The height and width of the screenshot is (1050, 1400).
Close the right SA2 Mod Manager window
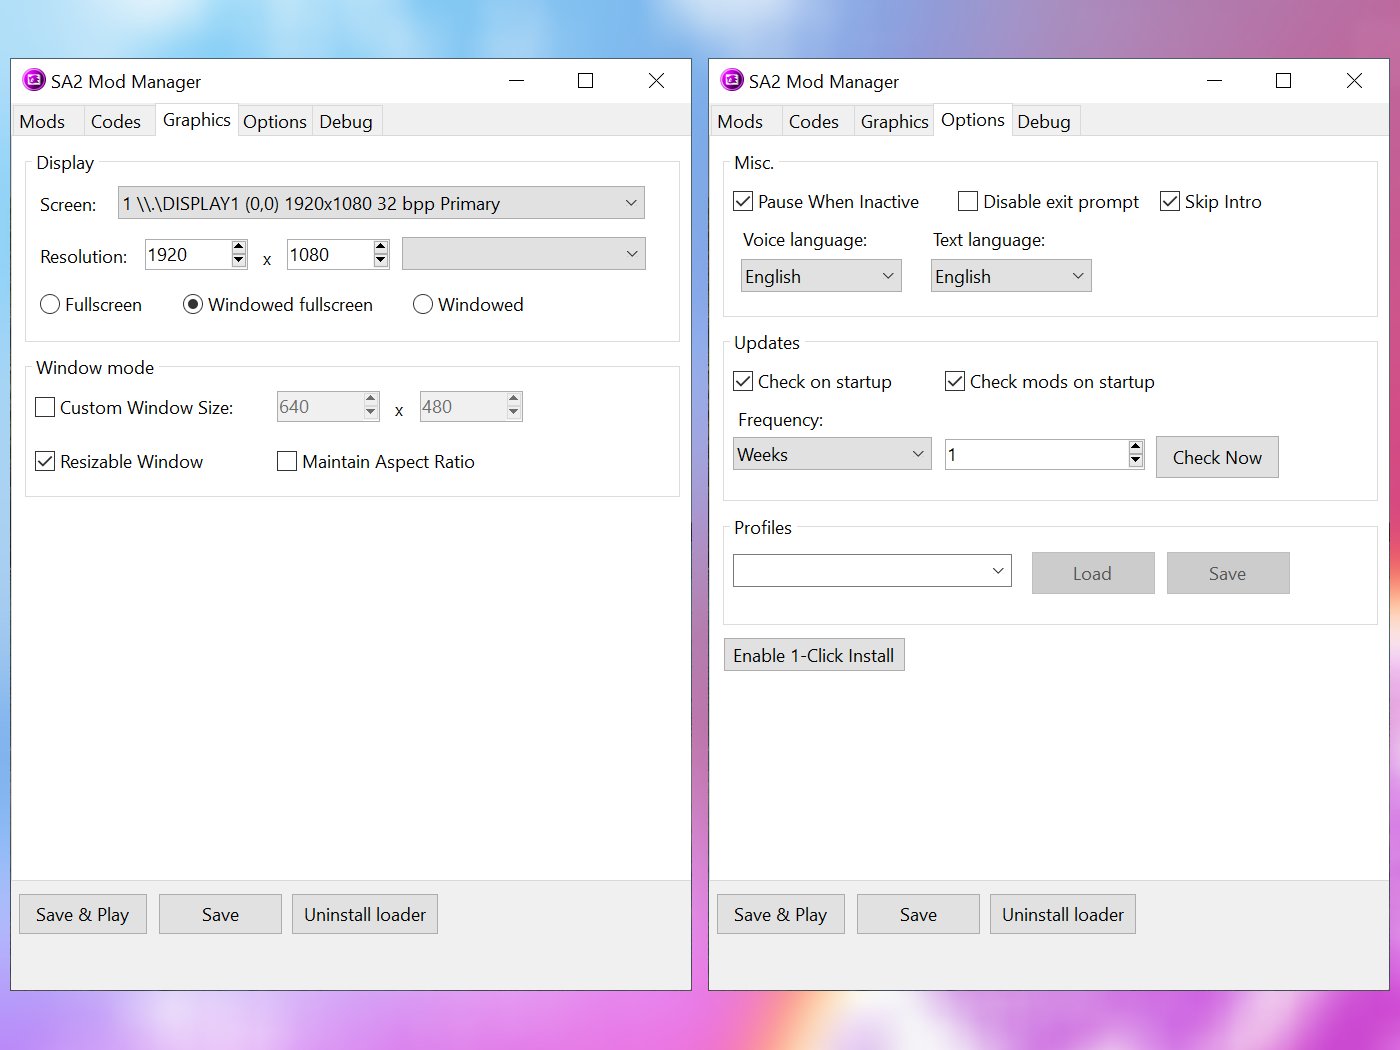pyautogui.click(x=1354, y=80)
